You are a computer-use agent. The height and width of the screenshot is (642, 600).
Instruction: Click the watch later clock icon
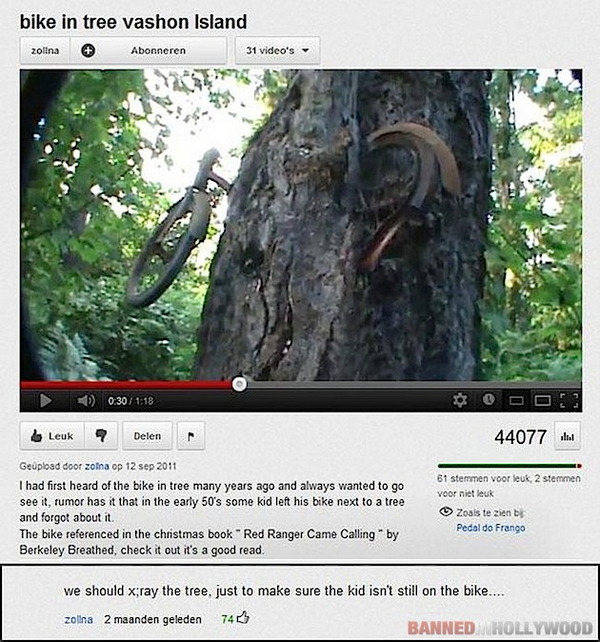[488, 399]
